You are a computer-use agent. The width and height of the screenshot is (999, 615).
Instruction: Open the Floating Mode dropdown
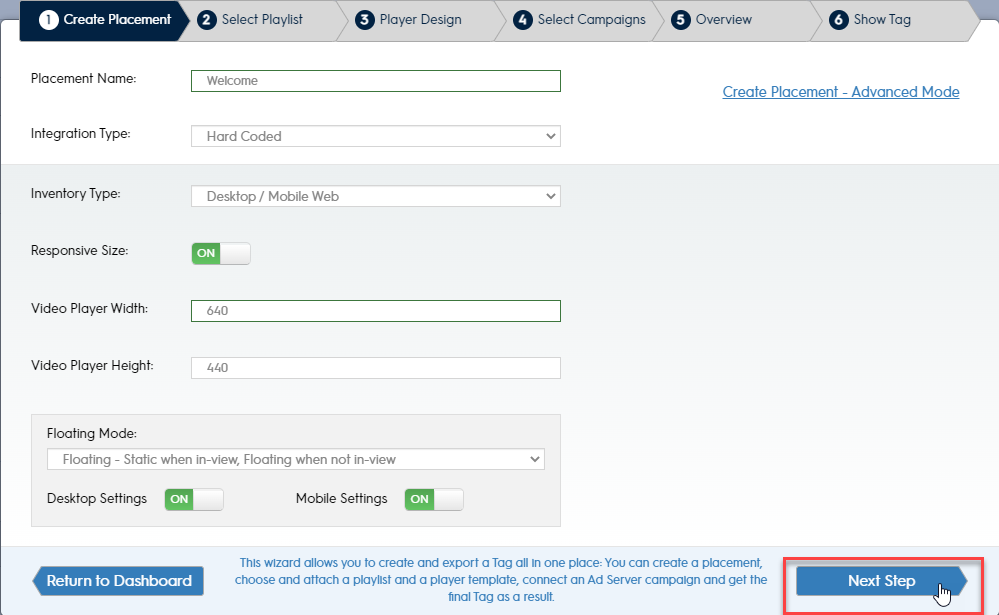pos(296,459)
